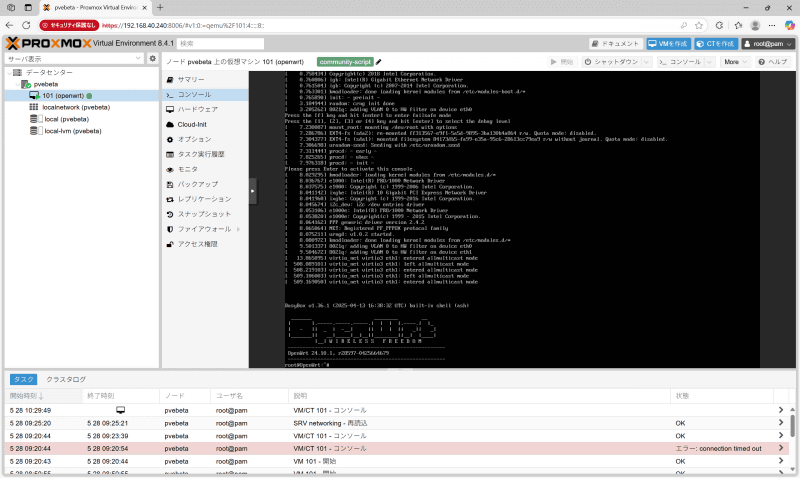
Task: Click inside the OpenWrt console terminal
Action: [522, 219]
